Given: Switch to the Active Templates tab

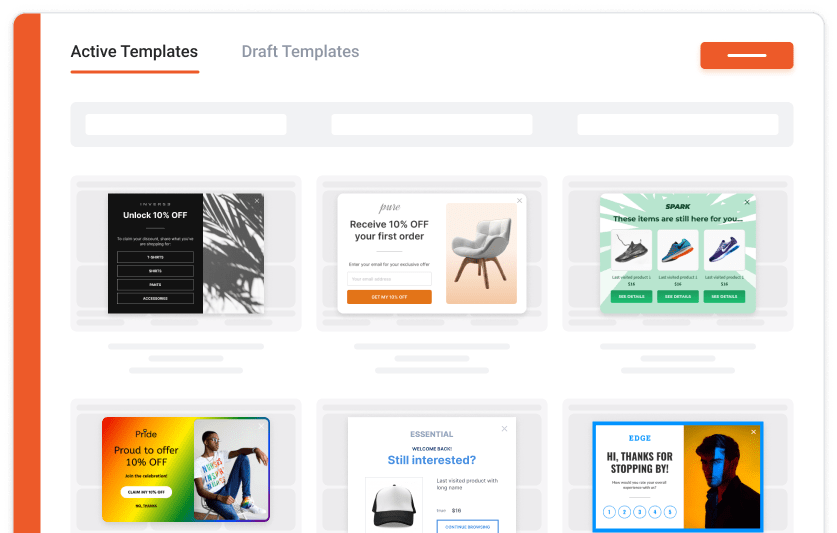Looking at the screenshot, I should click(x=134, y=52).
